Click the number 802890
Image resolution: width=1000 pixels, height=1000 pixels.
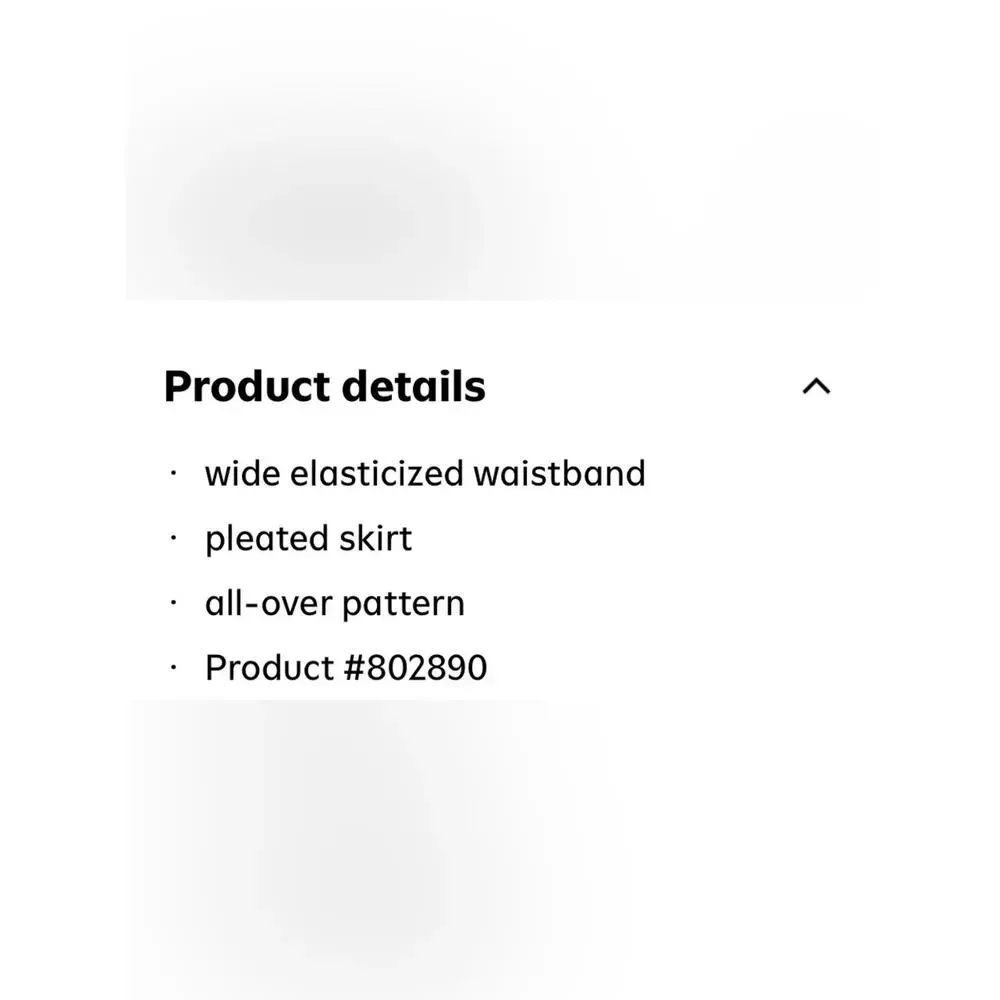tap(427, 668)
